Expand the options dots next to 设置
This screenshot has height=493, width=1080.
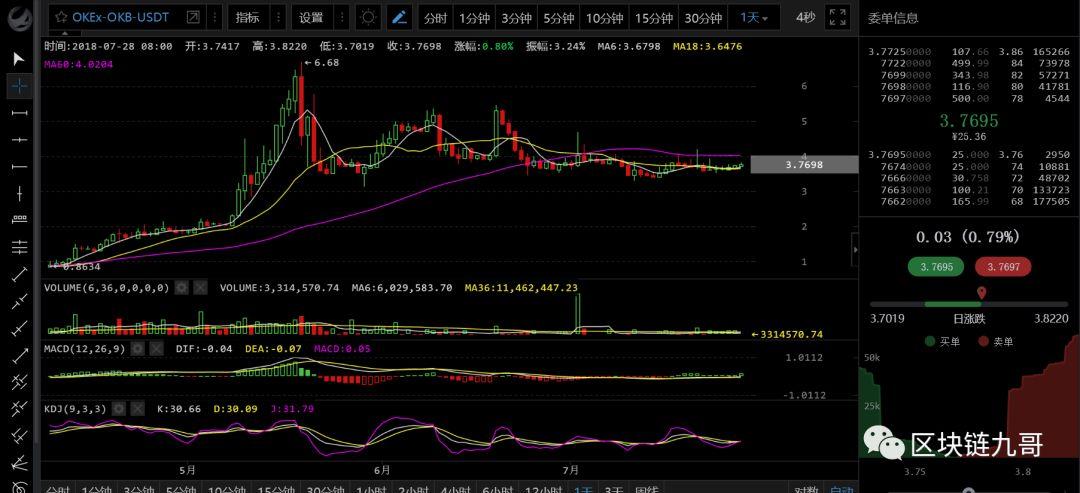click(341, 18)
